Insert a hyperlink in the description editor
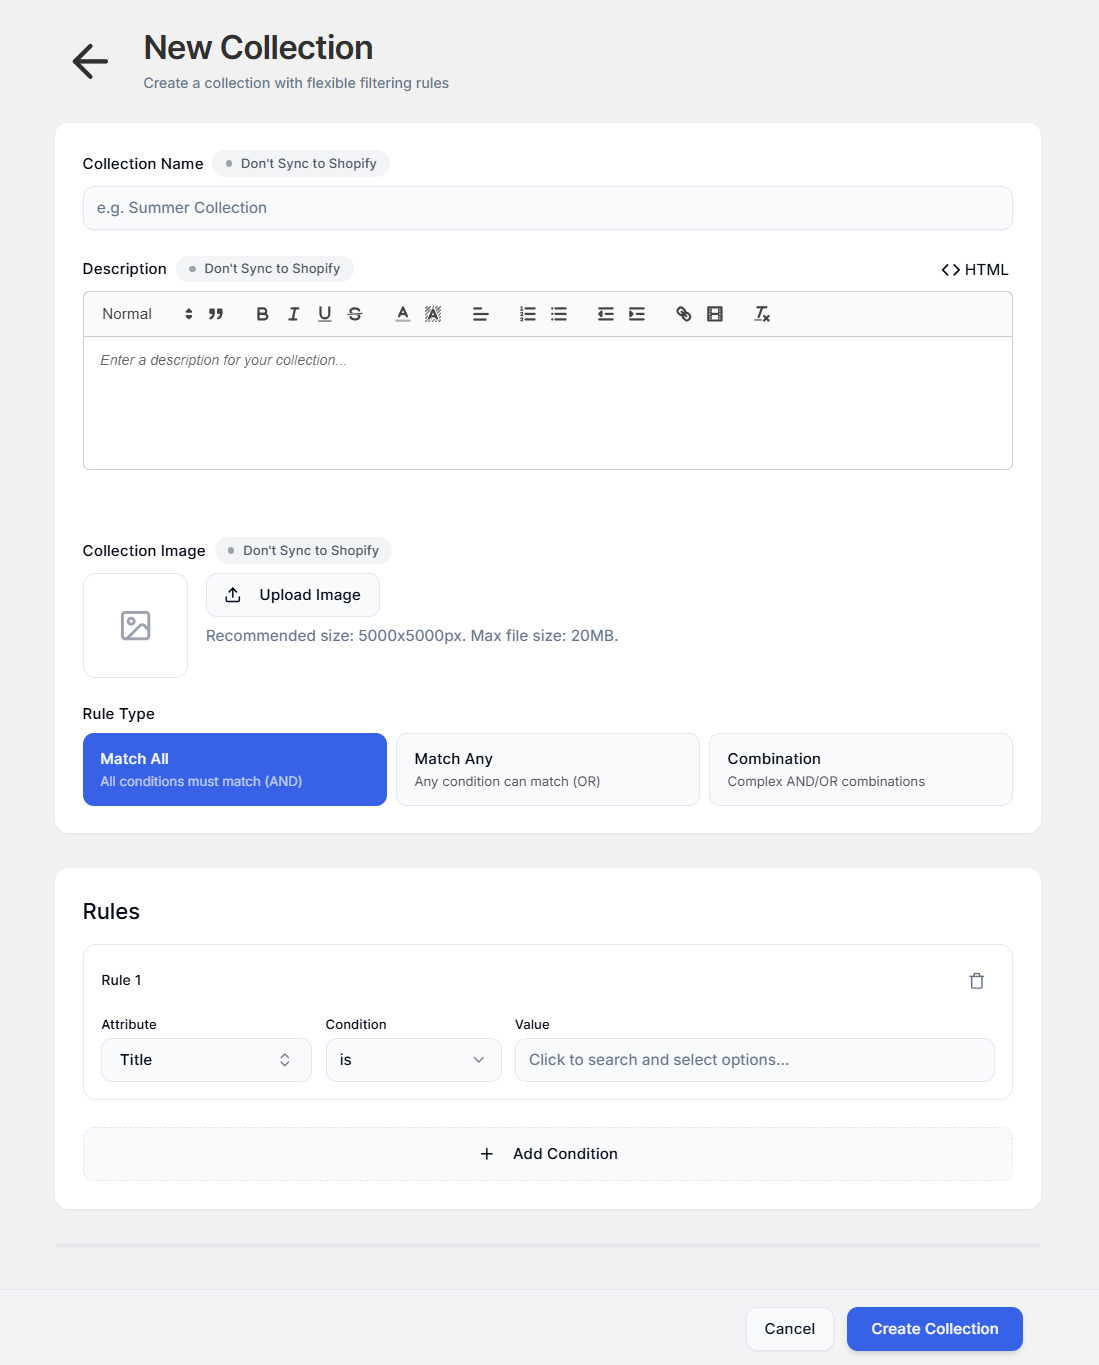This screenshot has height=1365, width=1099. [x=683, y=313]
